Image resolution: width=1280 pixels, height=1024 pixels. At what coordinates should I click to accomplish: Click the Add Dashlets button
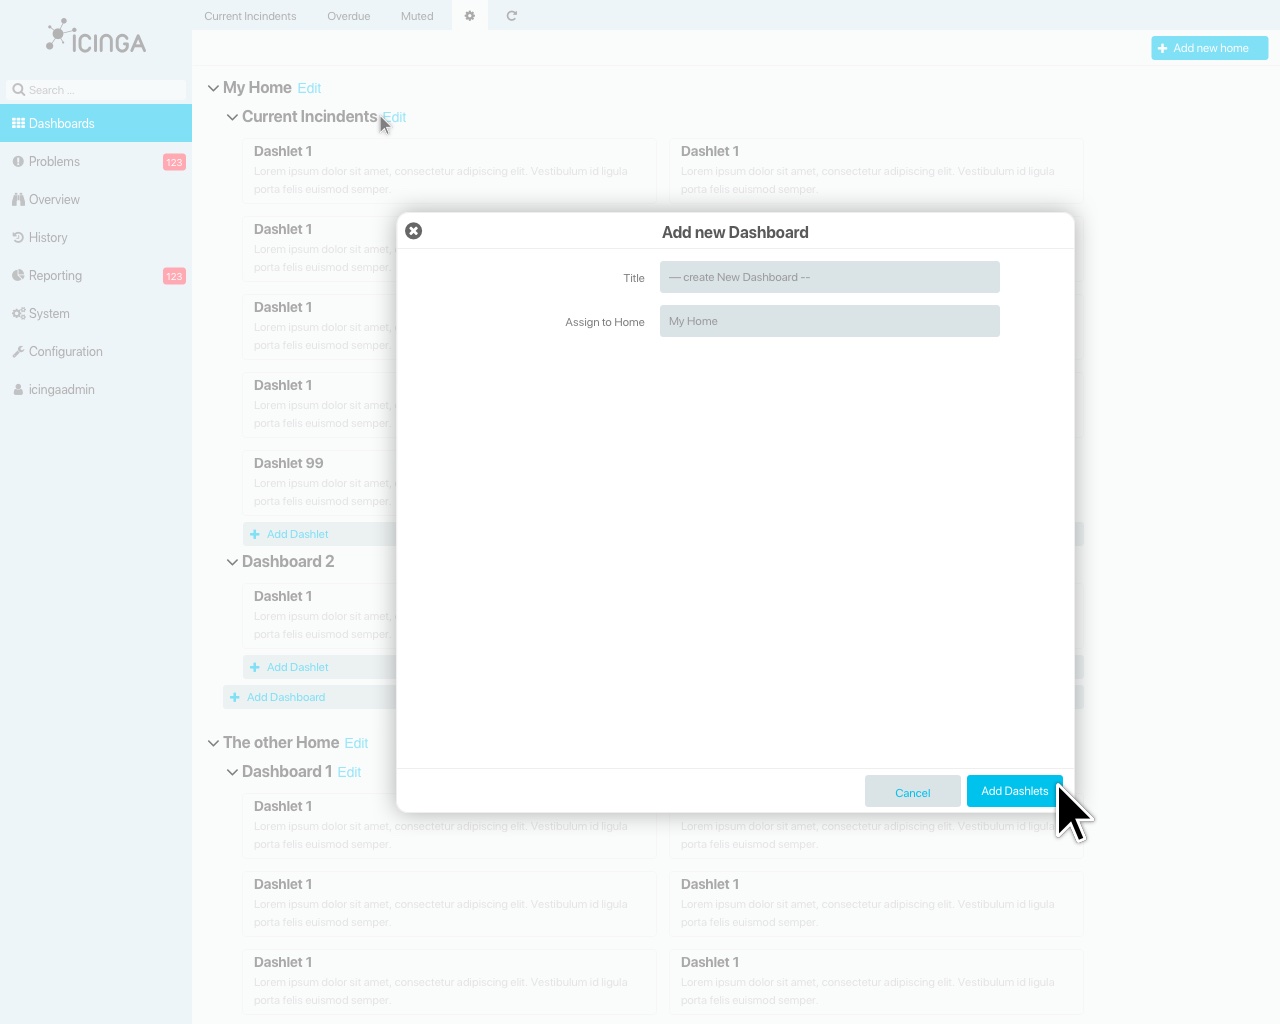tap(1014, 791)
